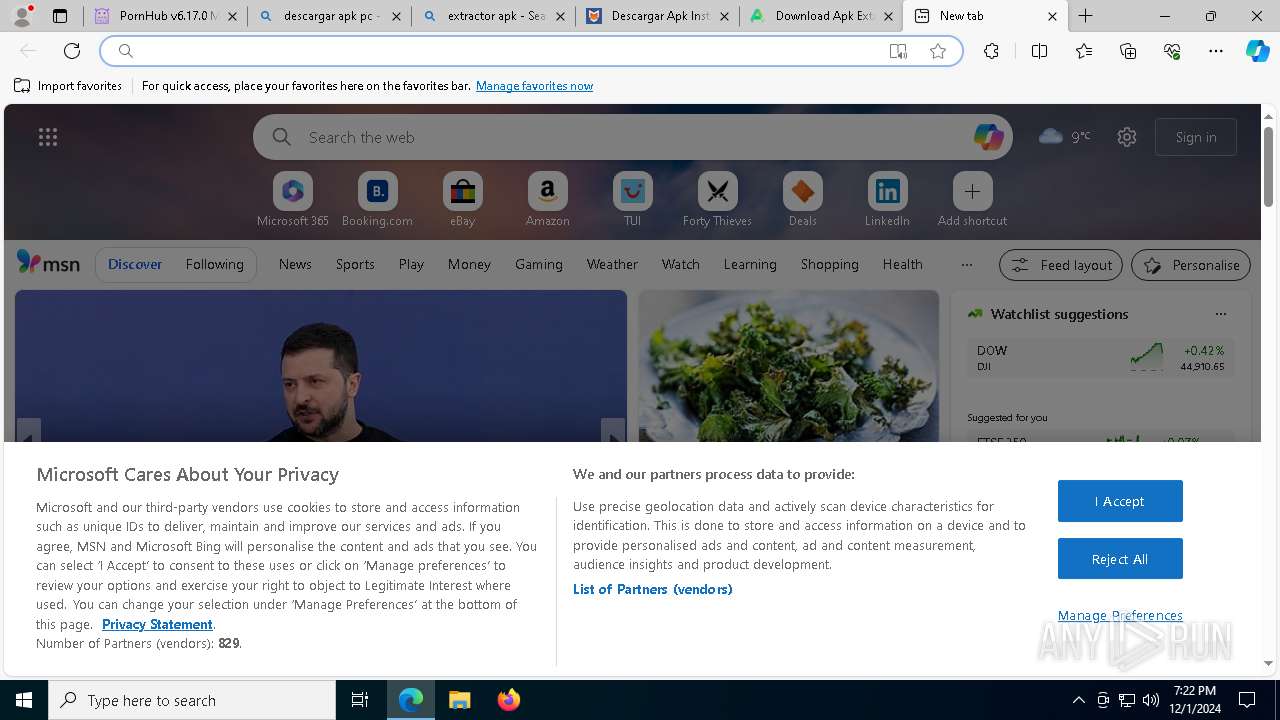
Task: Open eBay shortcut
Action: pos(462,199)
